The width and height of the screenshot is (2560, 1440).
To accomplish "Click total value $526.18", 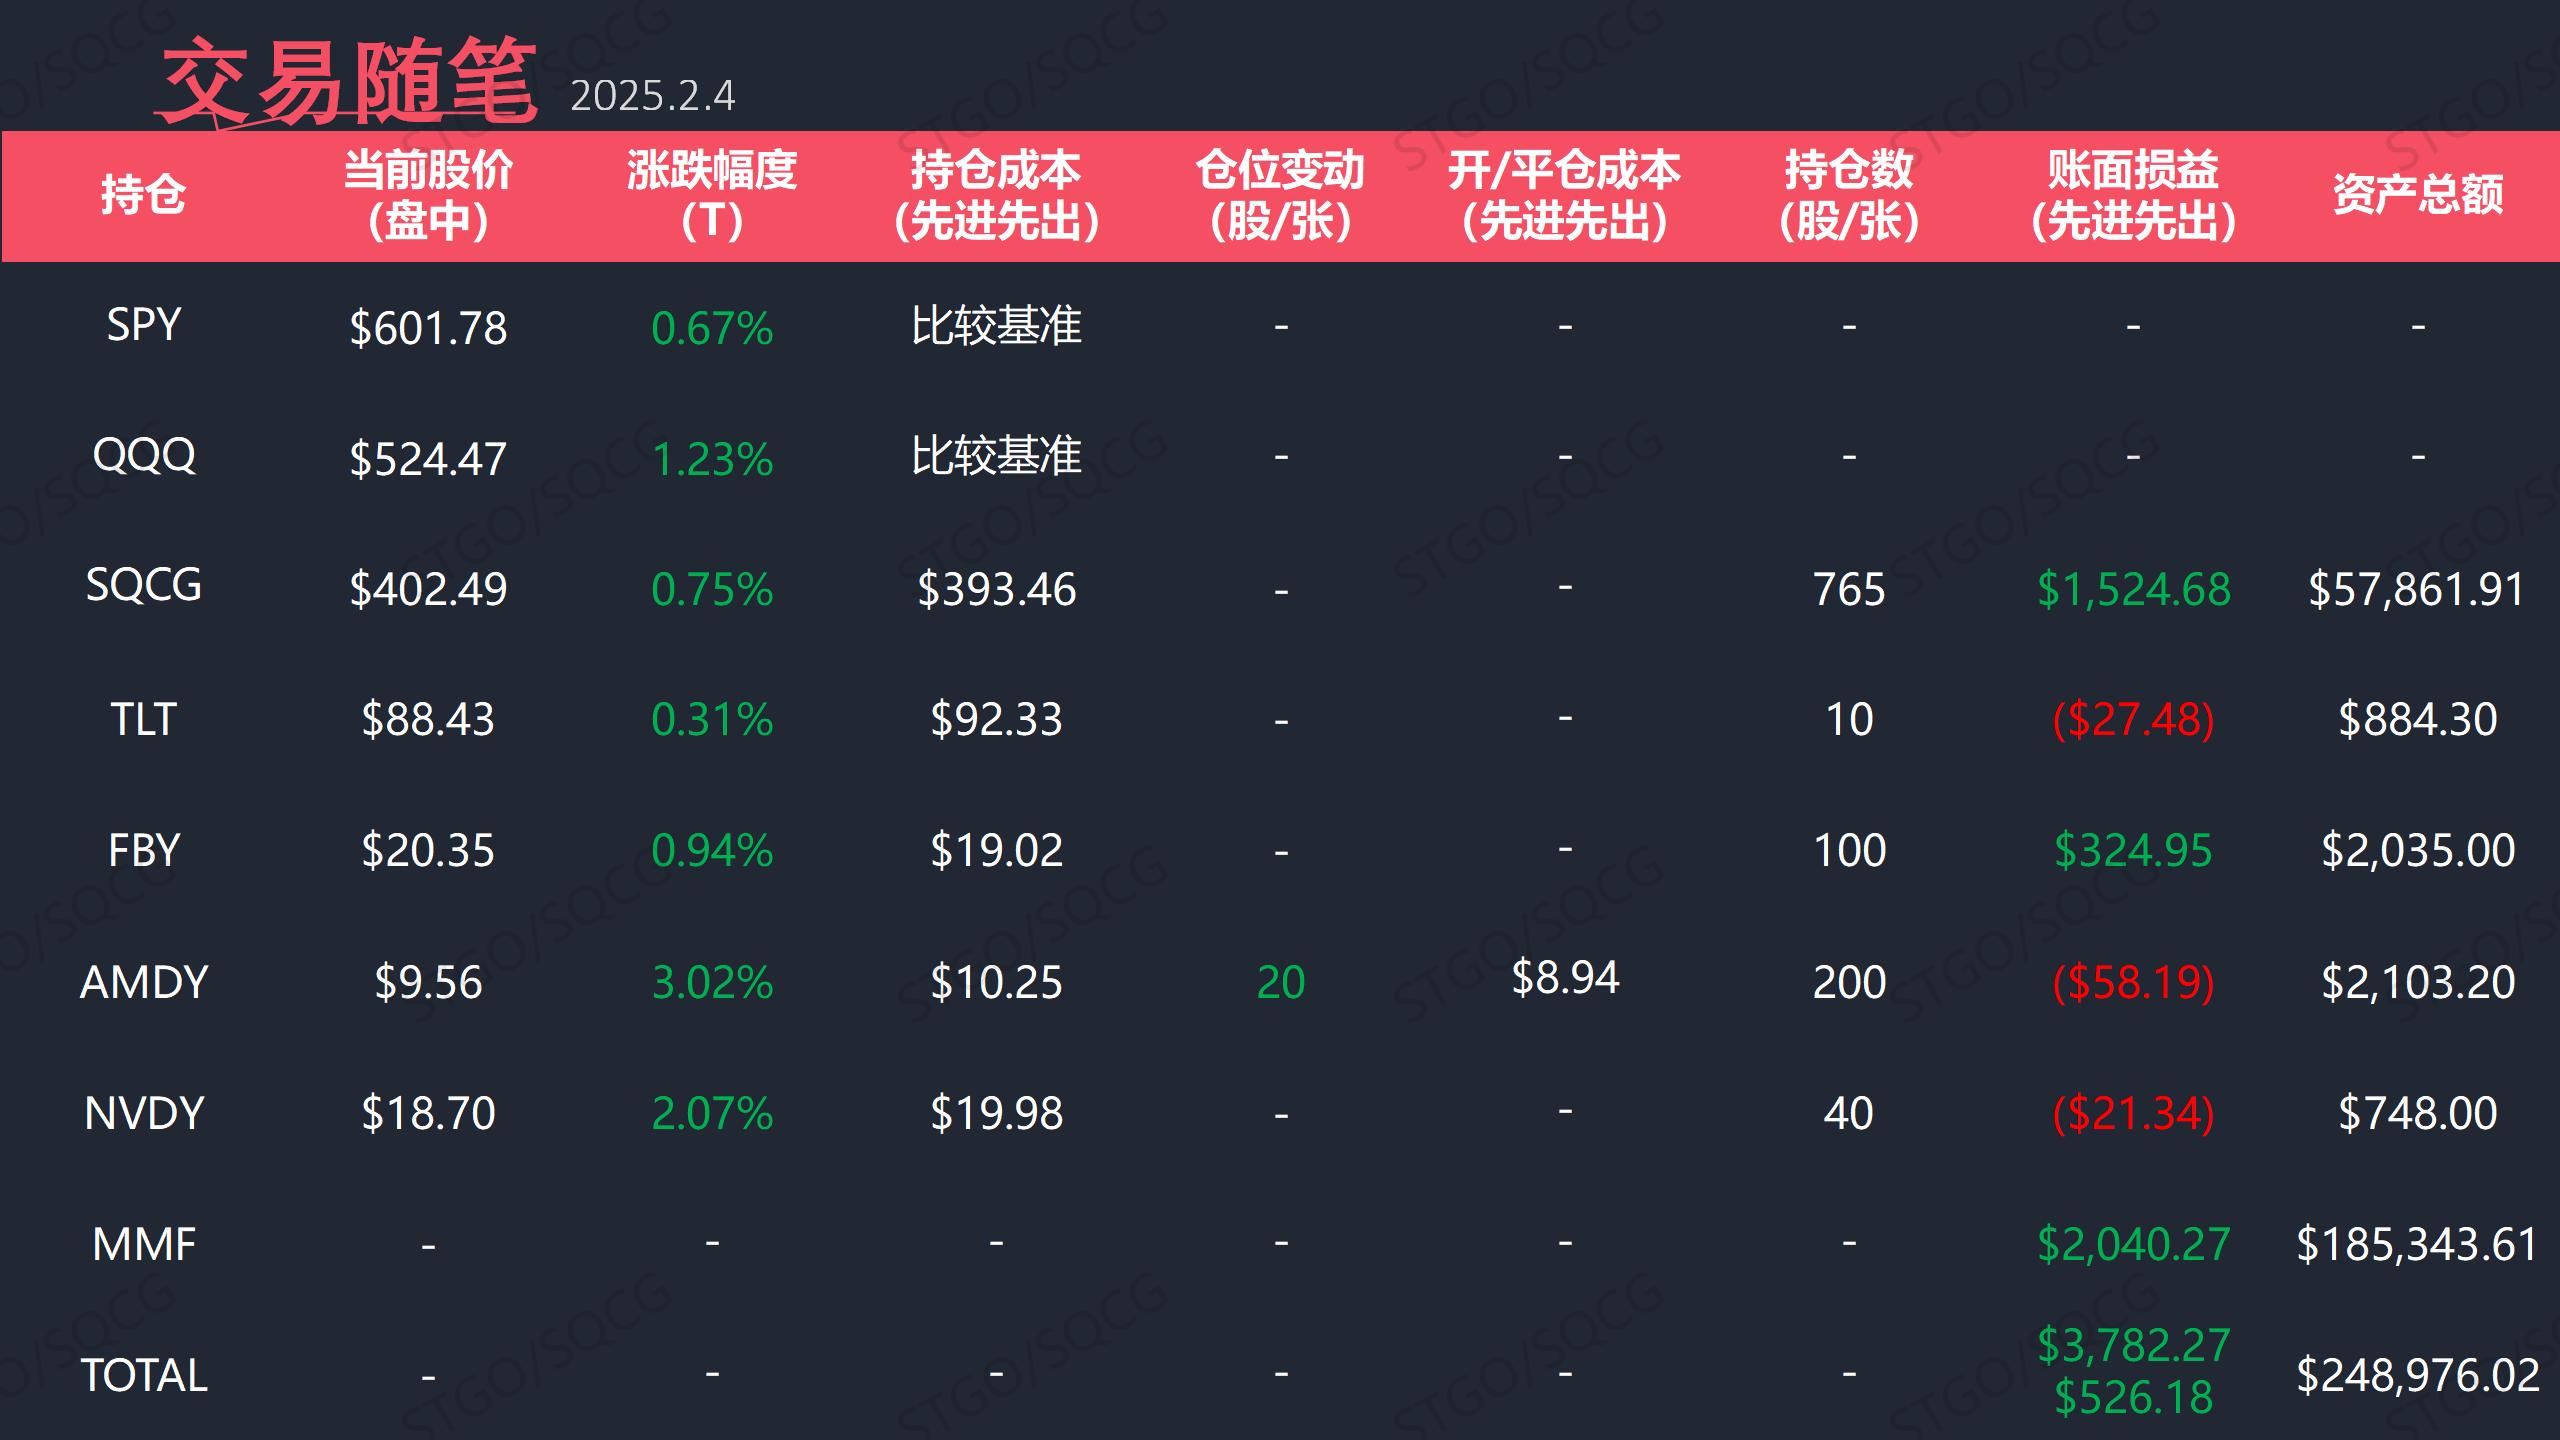I will click(x=2133, y=1398).
